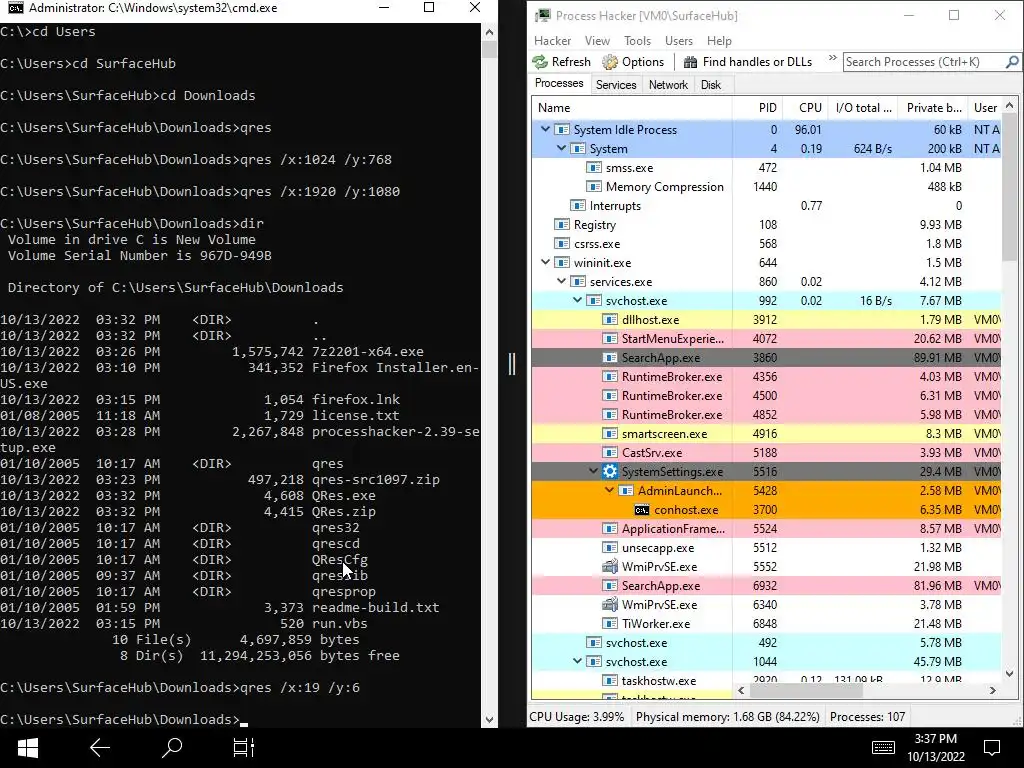Viewport: 1024px width, 768px height.
Task: Expand the toolbar overflow chevron
Action: pos(833,59)
